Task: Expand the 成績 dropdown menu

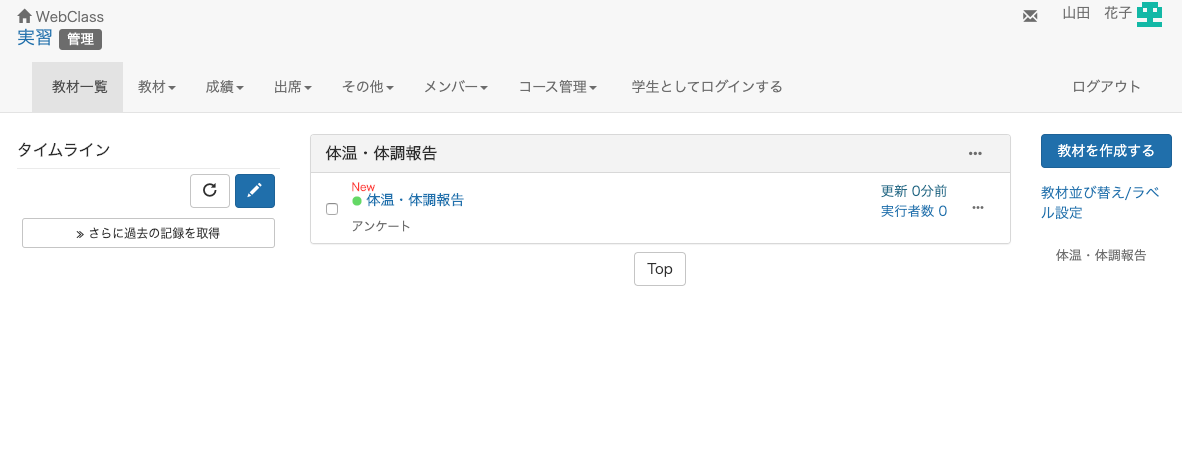Action: point(225,87)
